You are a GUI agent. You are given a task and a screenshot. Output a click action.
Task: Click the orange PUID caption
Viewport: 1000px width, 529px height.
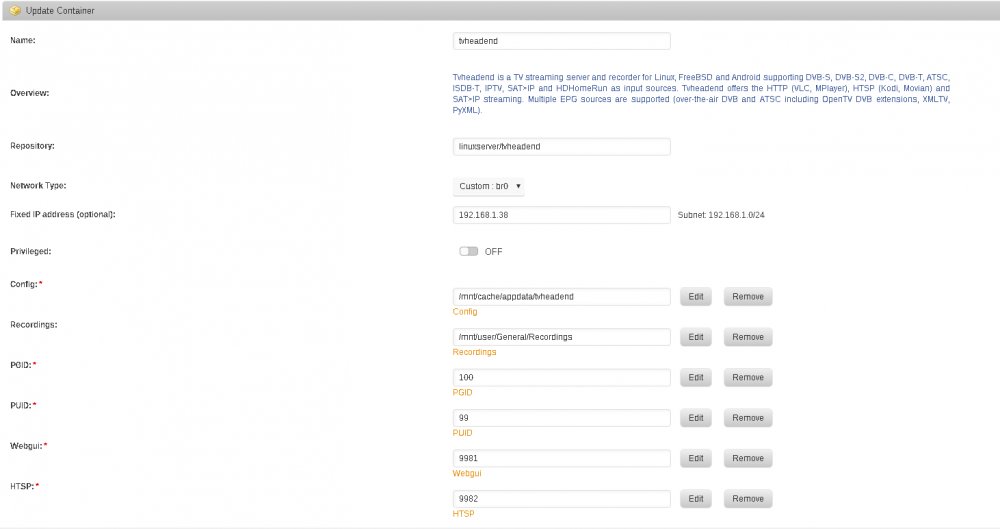point(462,433)
